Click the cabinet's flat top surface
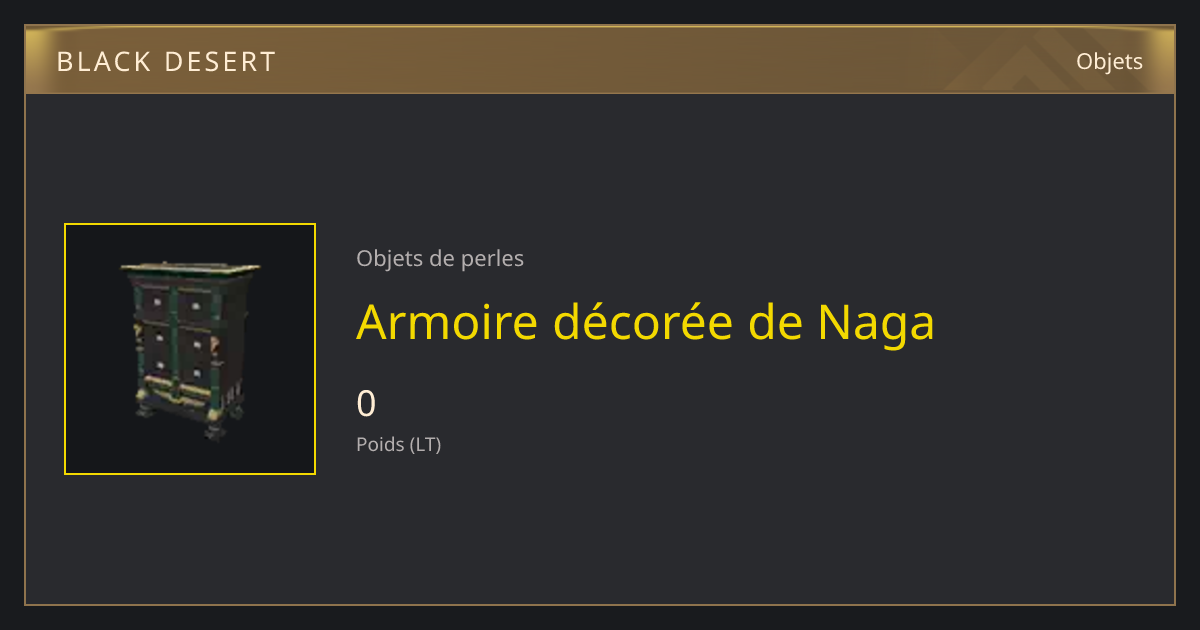This screenshot has height=630, width=1200. pyautogui.click(x=190, y=268)
